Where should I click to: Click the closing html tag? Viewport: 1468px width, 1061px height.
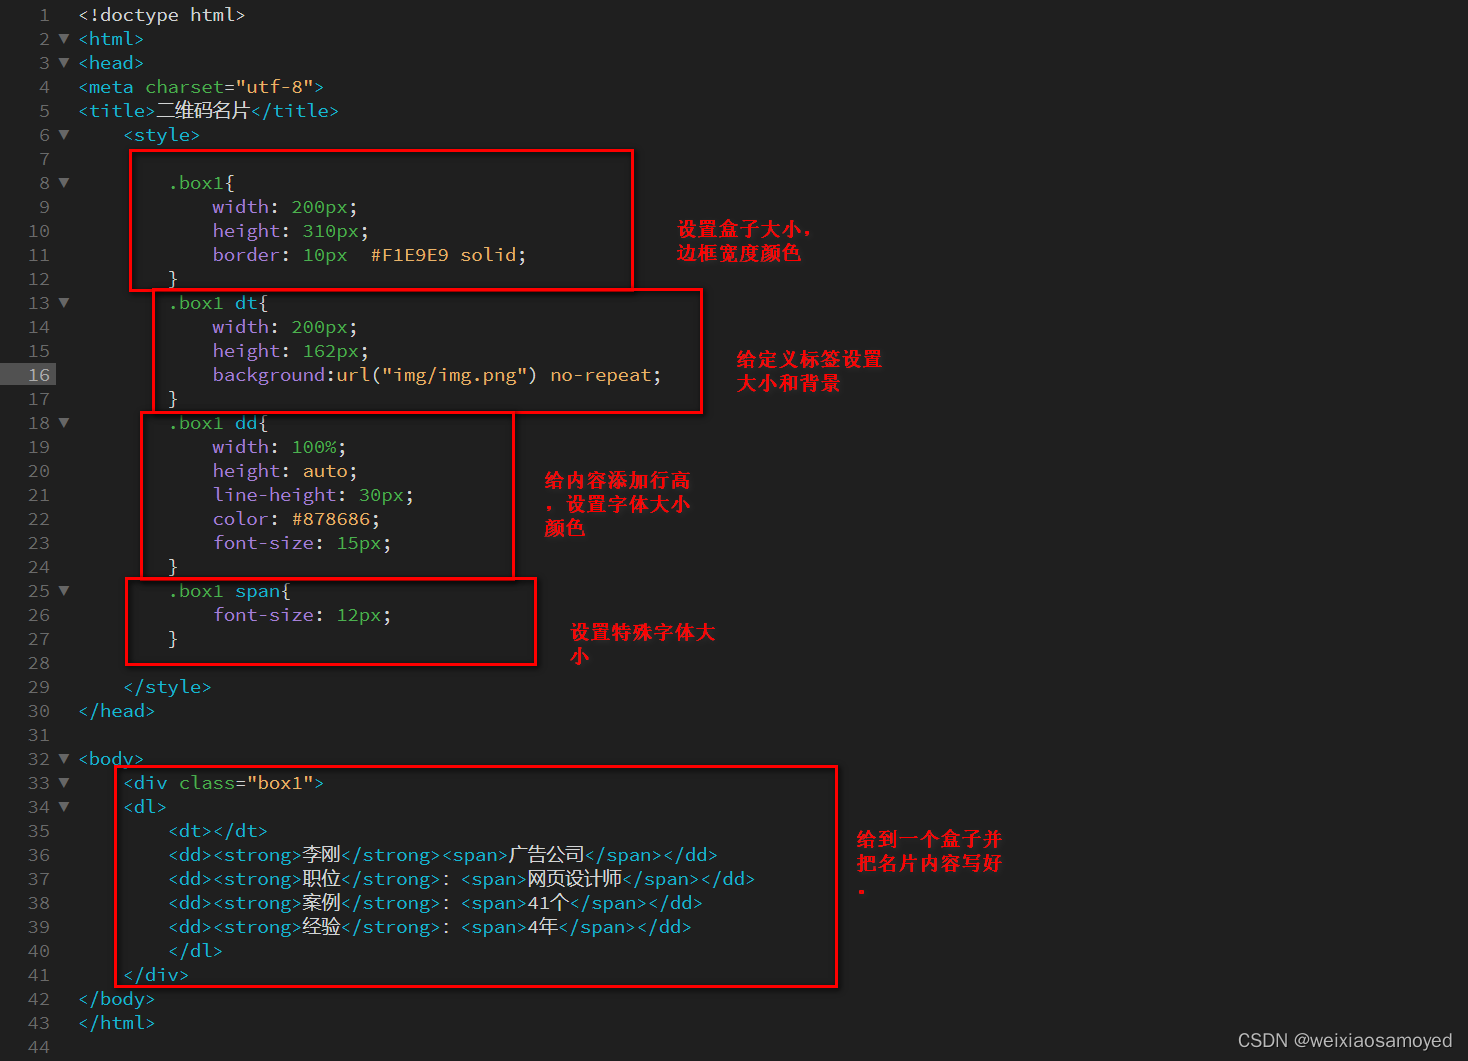point(117,1023)
